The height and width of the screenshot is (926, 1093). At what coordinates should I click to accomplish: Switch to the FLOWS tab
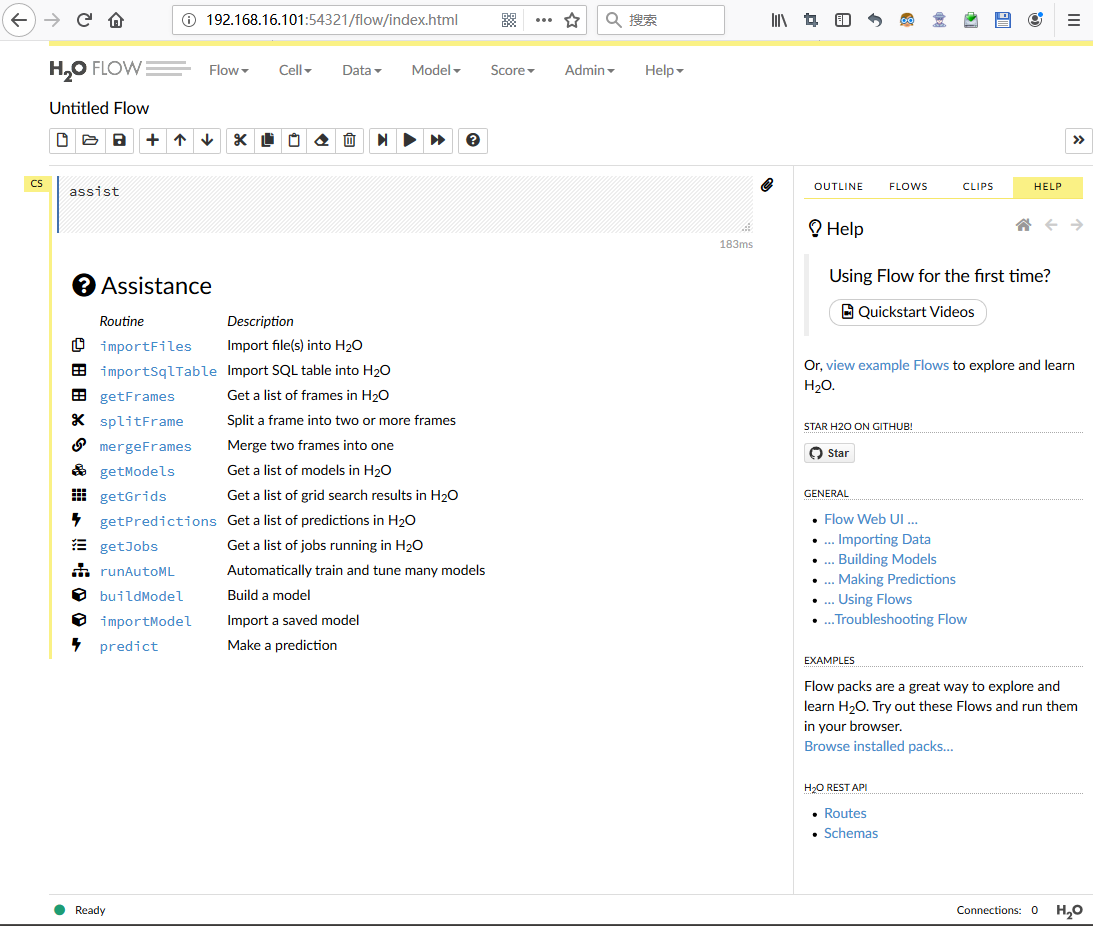coord(908,186)
